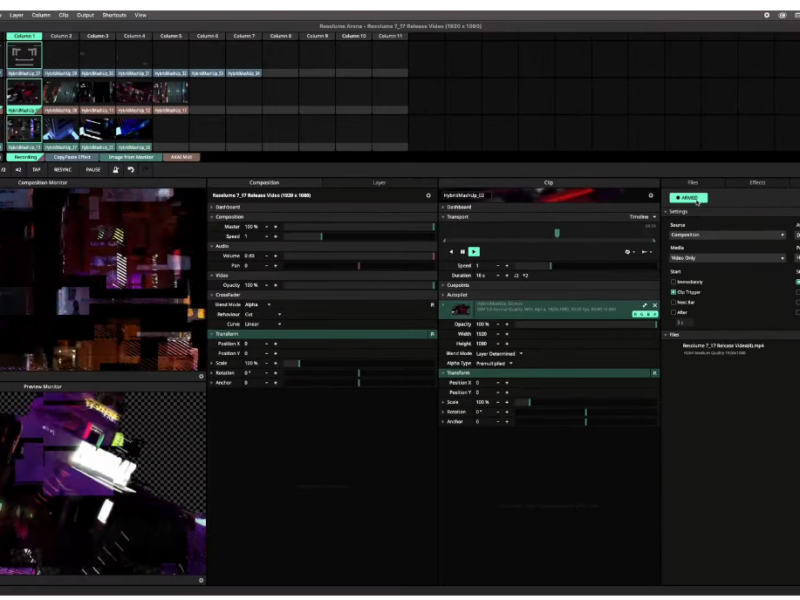Play clip backwards in Transport

click(x=451, y=251)
